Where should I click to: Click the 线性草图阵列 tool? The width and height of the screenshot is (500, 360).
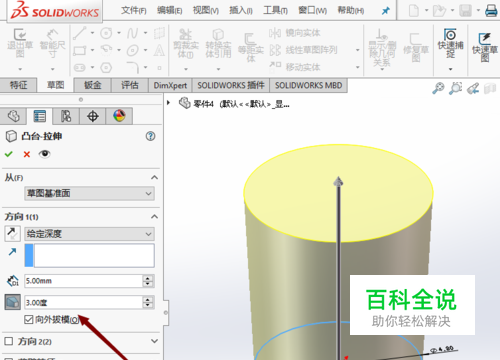point(303,50)
